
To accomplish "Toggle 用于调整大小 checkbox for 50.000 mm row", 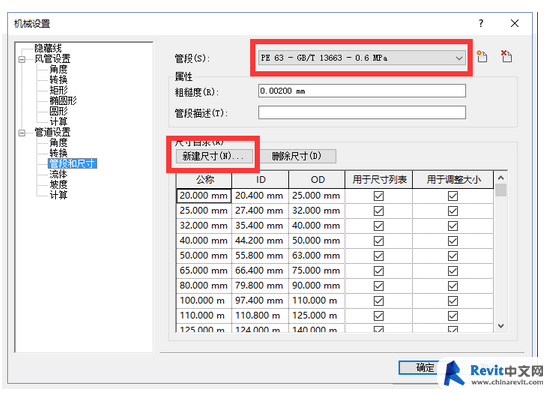I will (453, 256).
